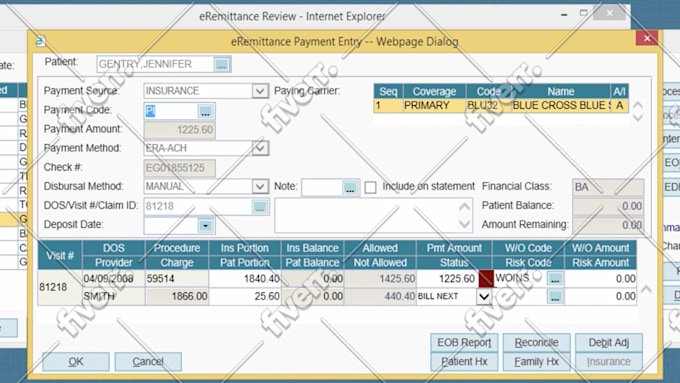Click the Check # field EG01855125
This screenshot has height=383, width=680.
[x=180, y=168]
